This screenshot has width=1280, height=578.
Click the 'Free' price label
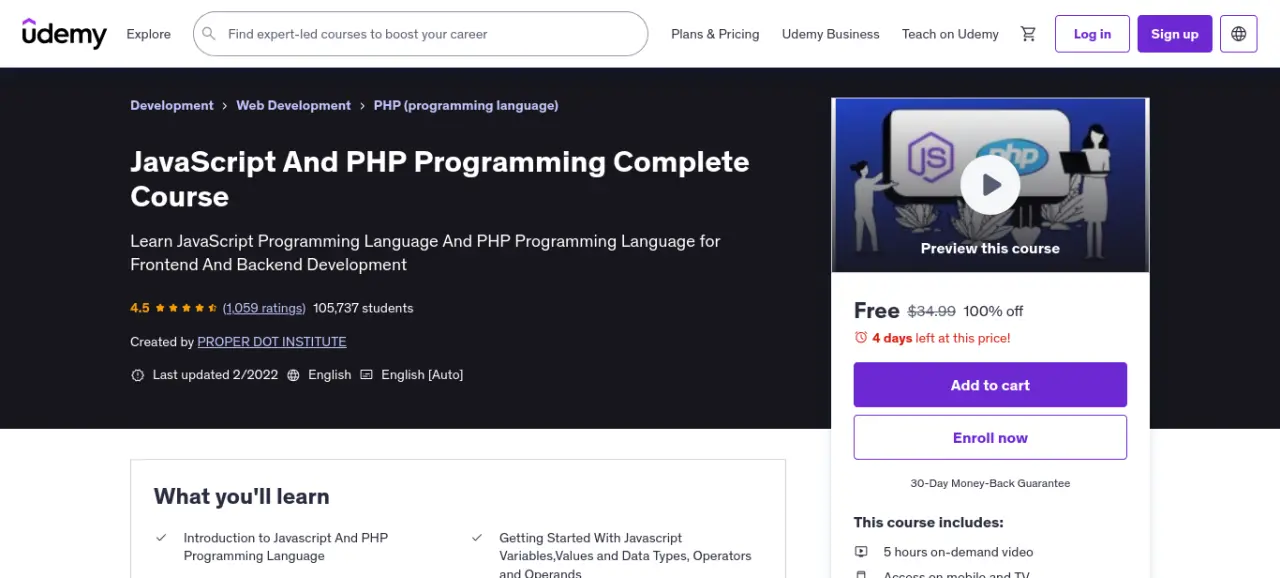(877, 310)
